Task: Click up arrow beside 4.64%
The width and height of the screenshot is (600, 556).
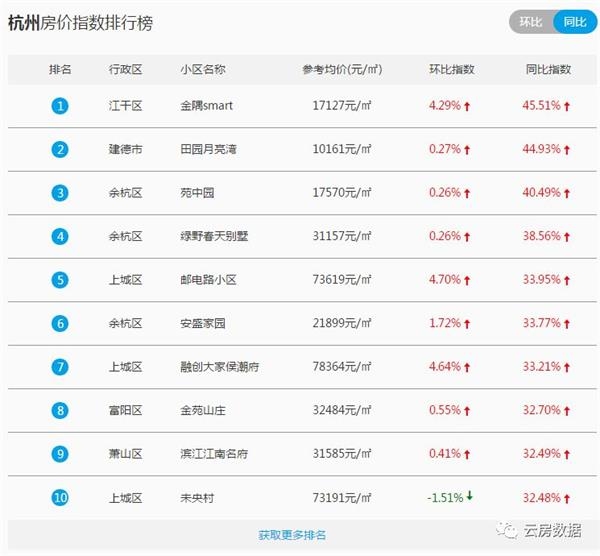Action: (x=467, y=368)
